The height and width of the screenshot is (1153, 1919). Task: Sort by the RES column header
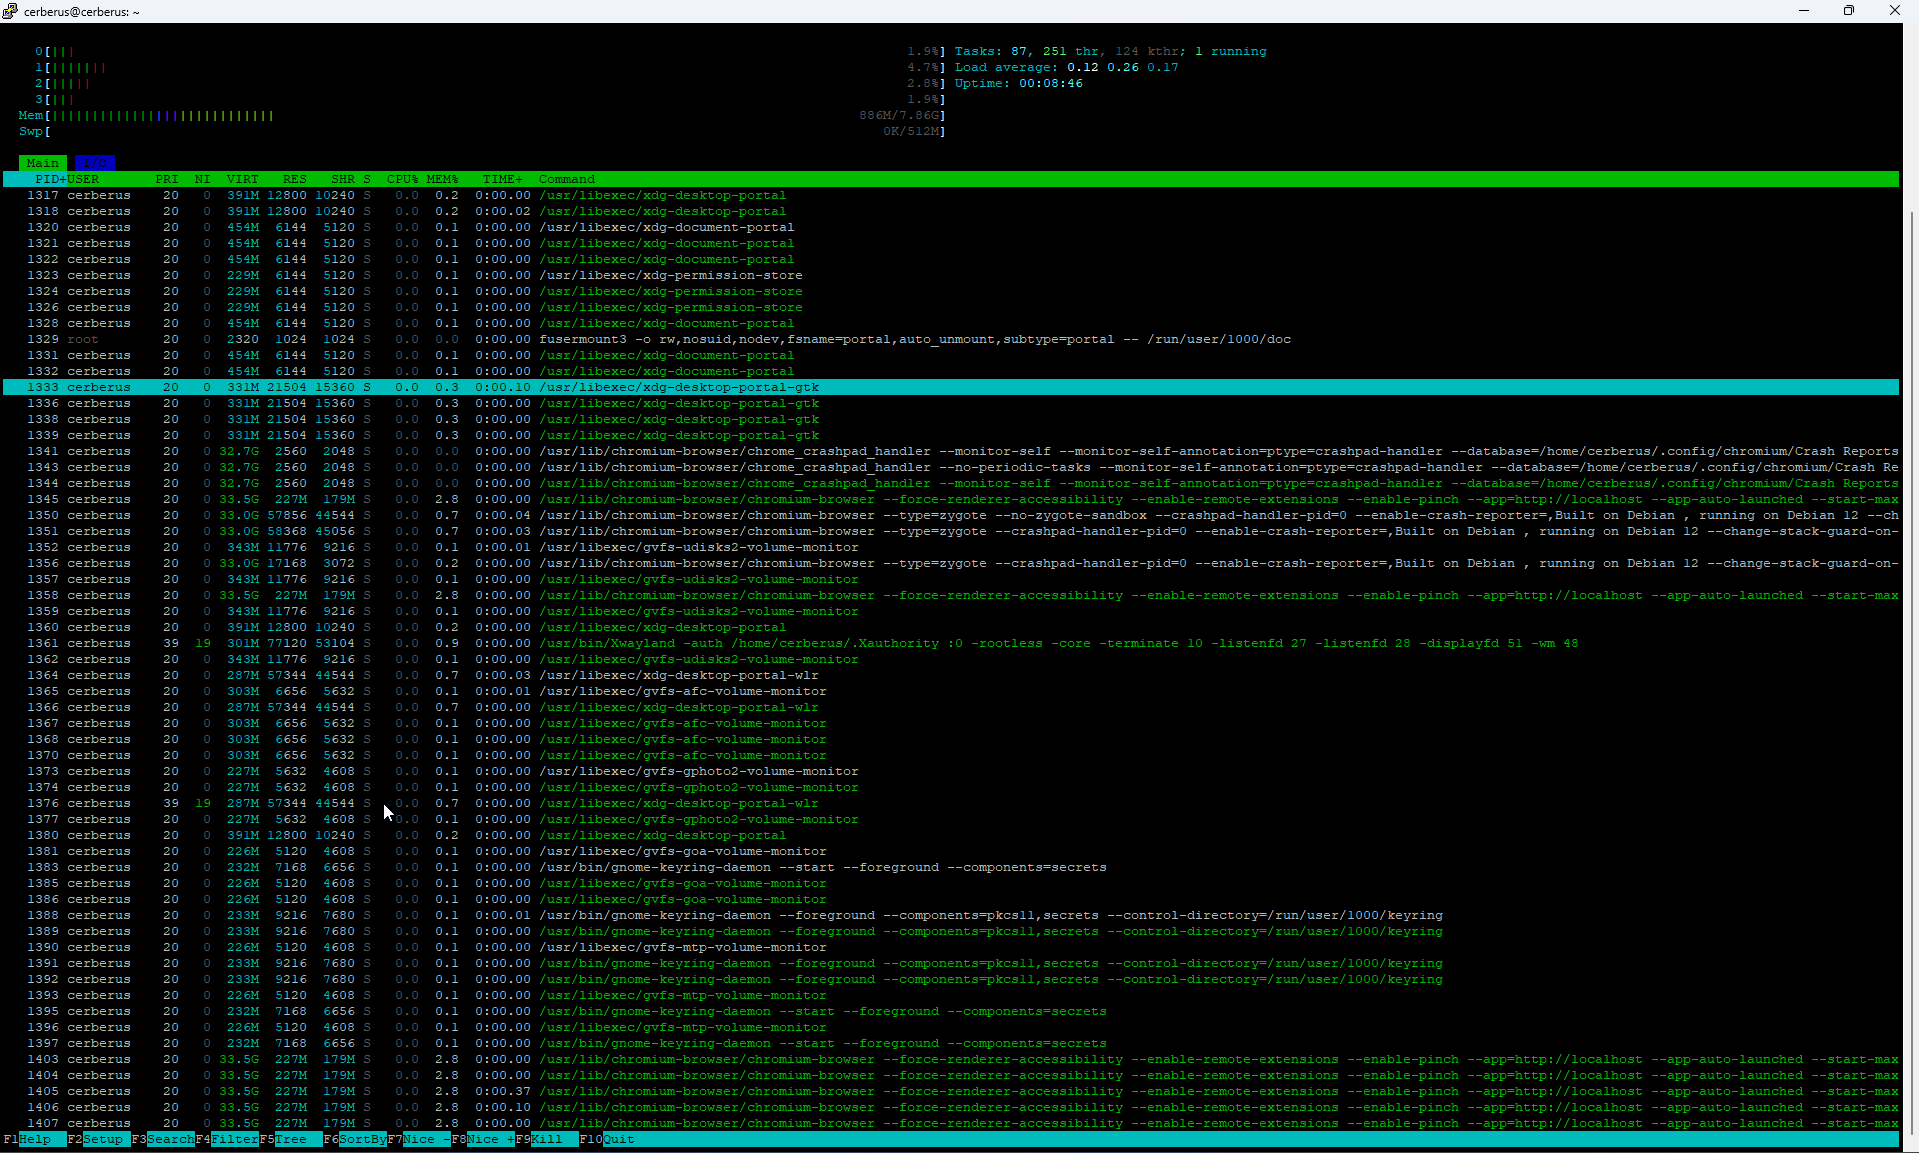click(295, 179)
